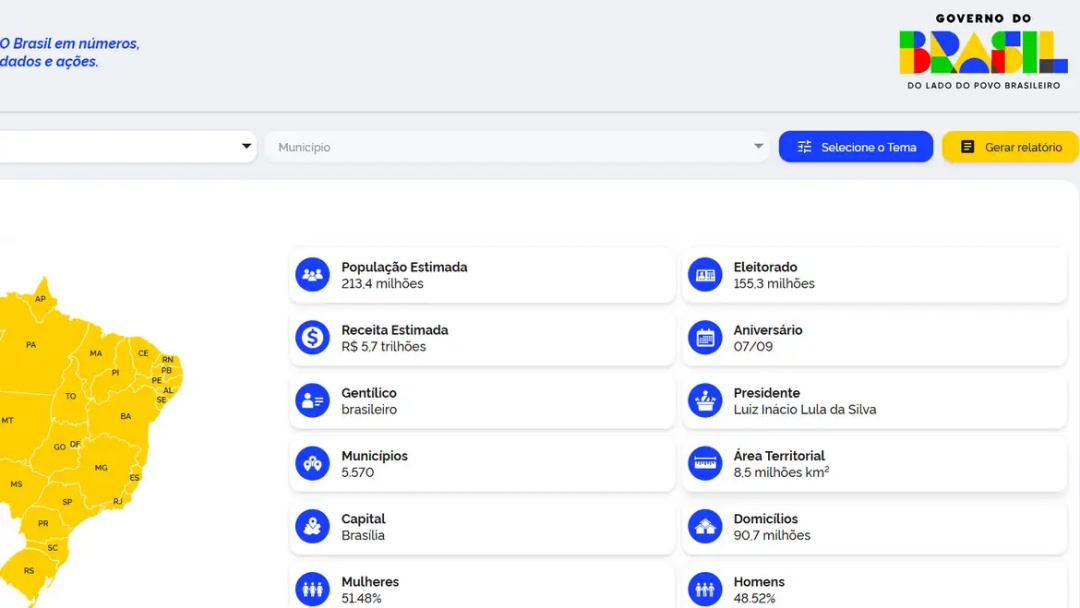Click the Homens card icon
Screen dimensions: 1080x608
[x=705, y=588]
